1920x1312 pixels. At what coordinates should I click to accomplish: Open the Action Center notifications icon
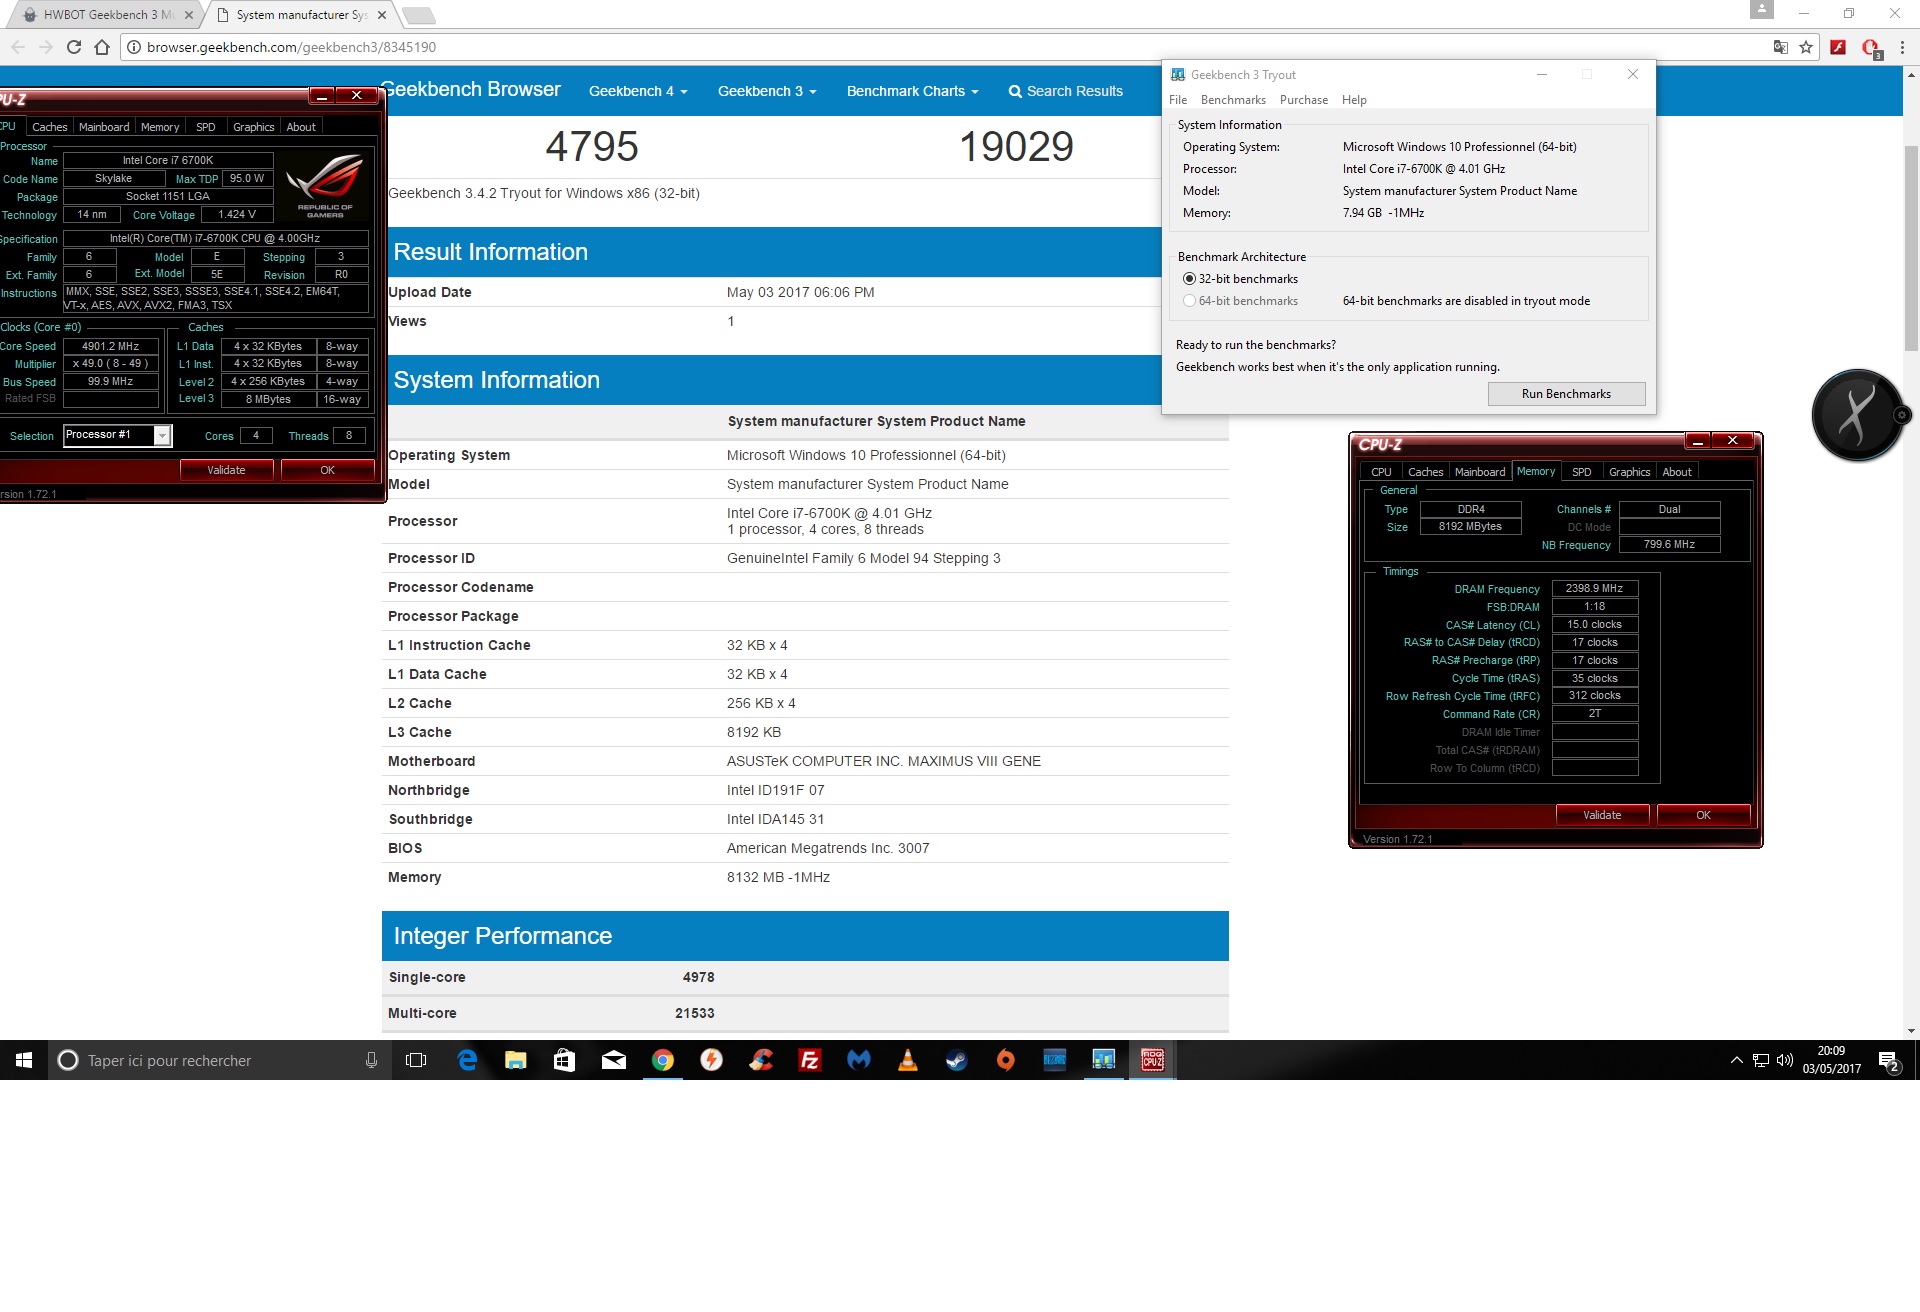coord(1889,1061)
